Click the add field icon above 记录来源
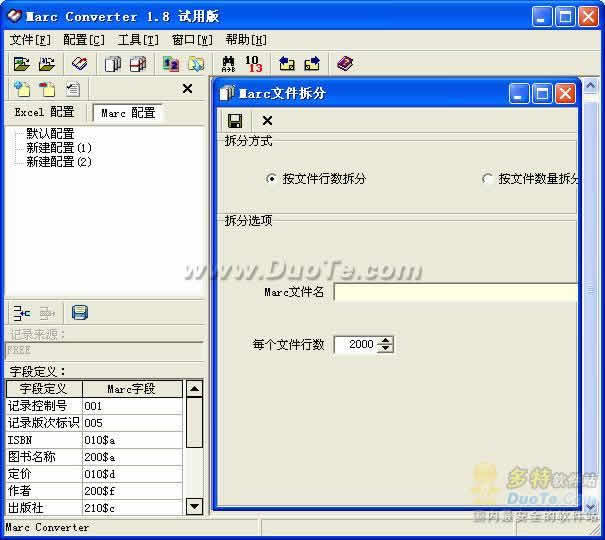 tap(22, 313)
